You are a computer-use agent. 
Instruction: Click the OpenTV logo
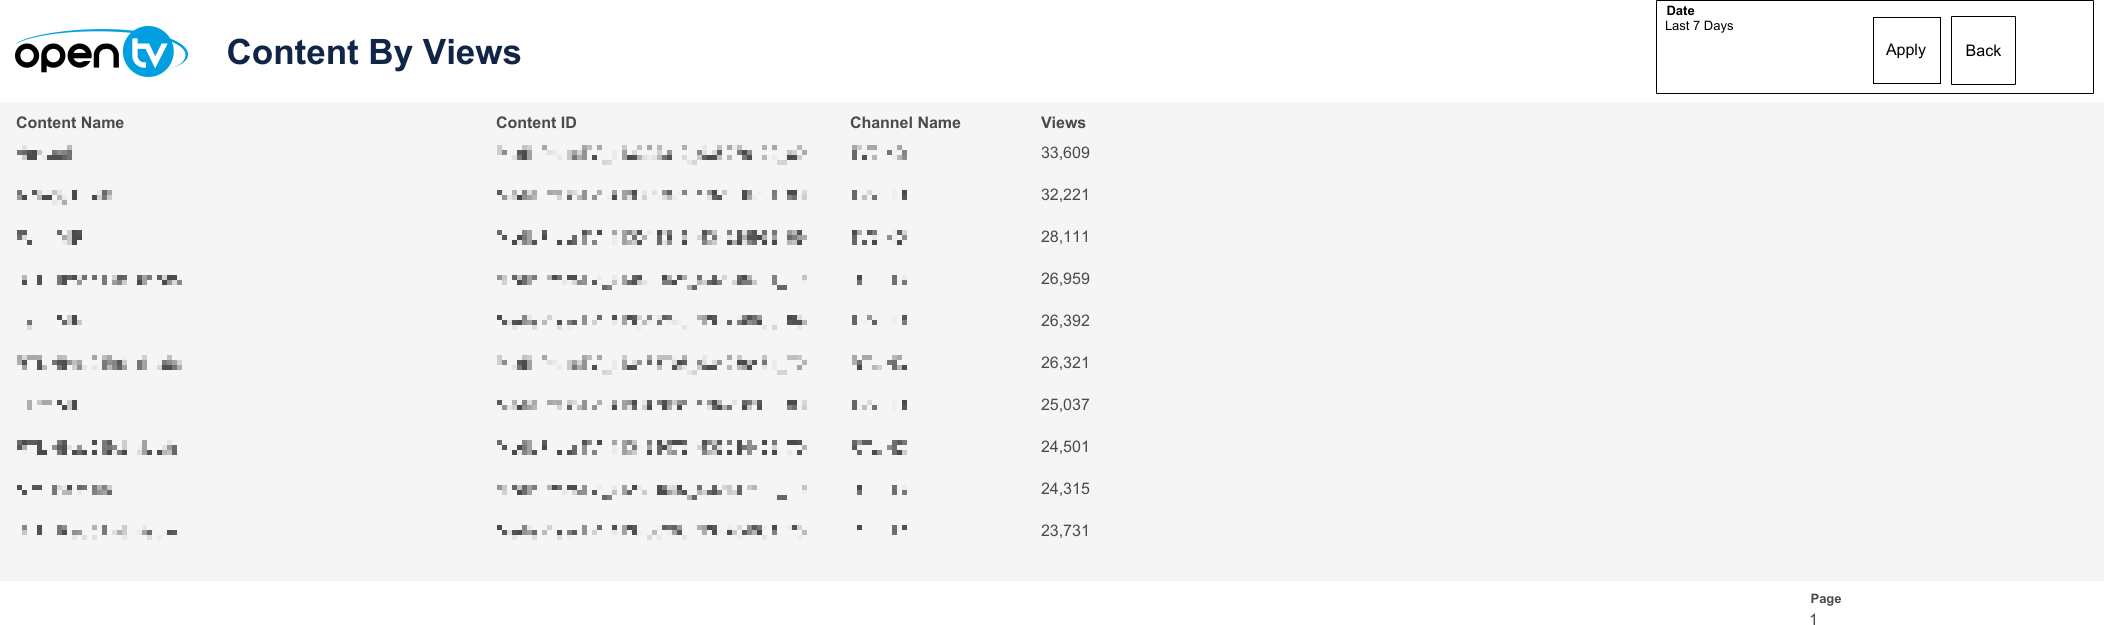coord(101,52)
